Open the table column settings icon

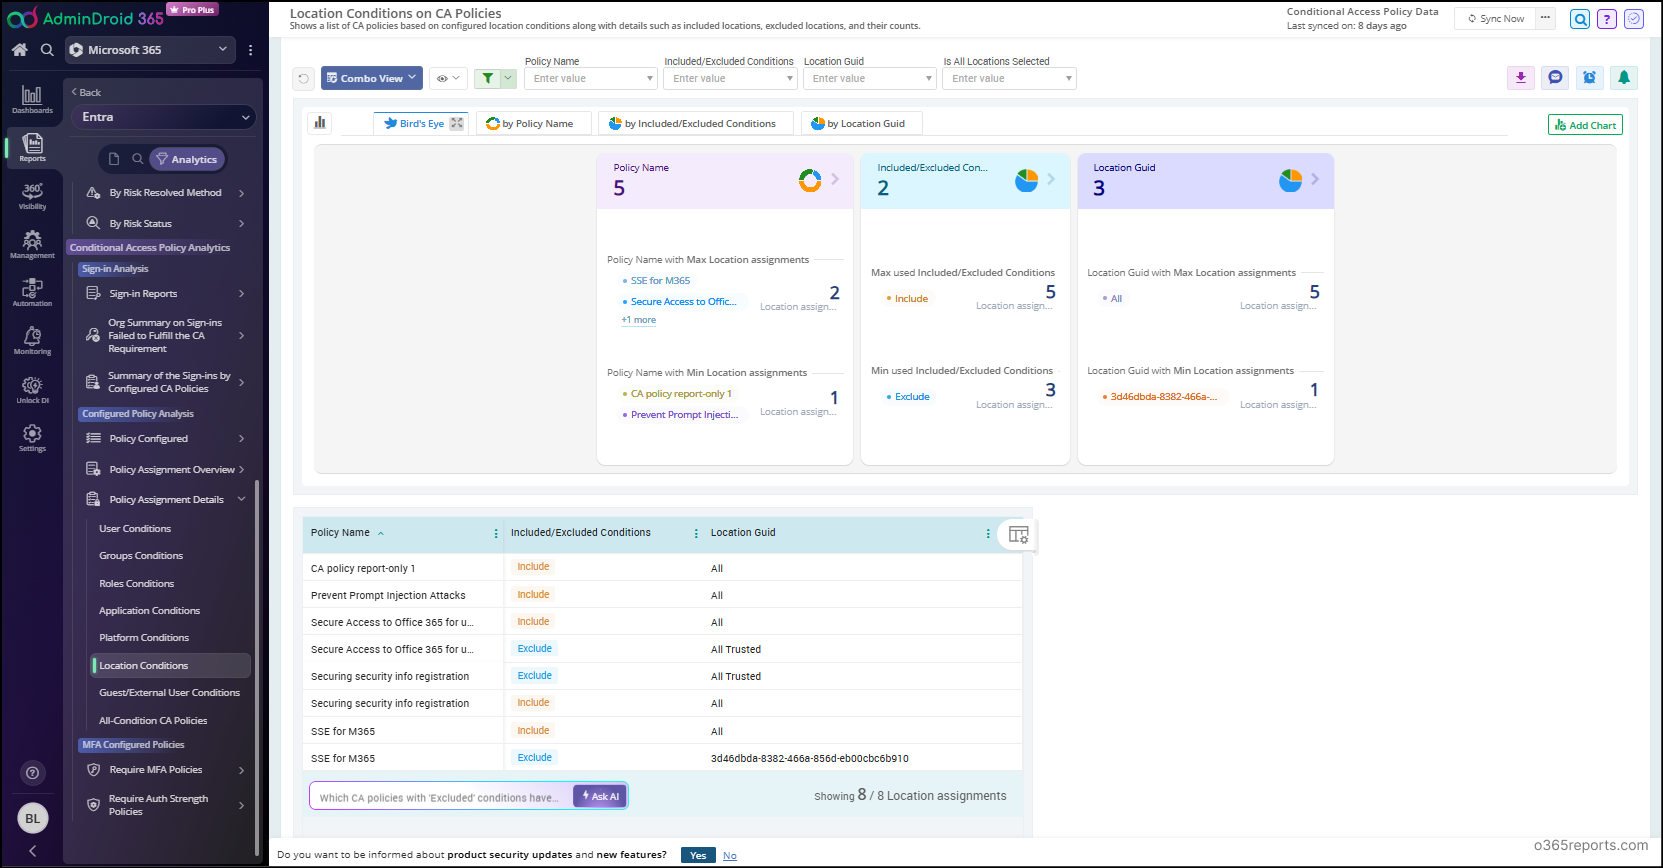tap(1018, 534)
